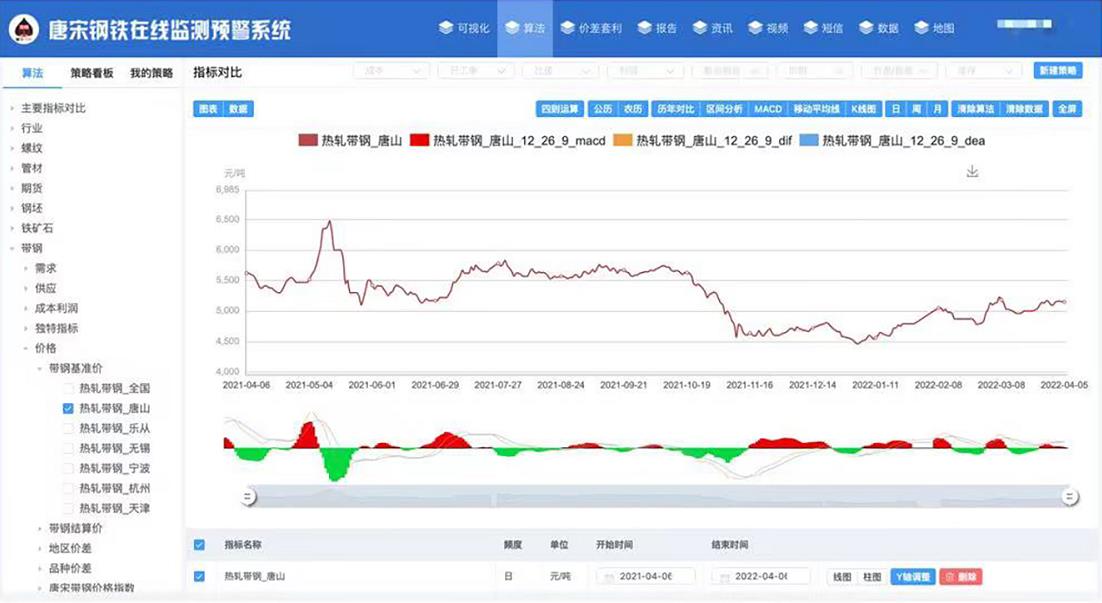
Task: Click the calendar icon in start date field
Action: pyautogui.click(x=607, y=577)
